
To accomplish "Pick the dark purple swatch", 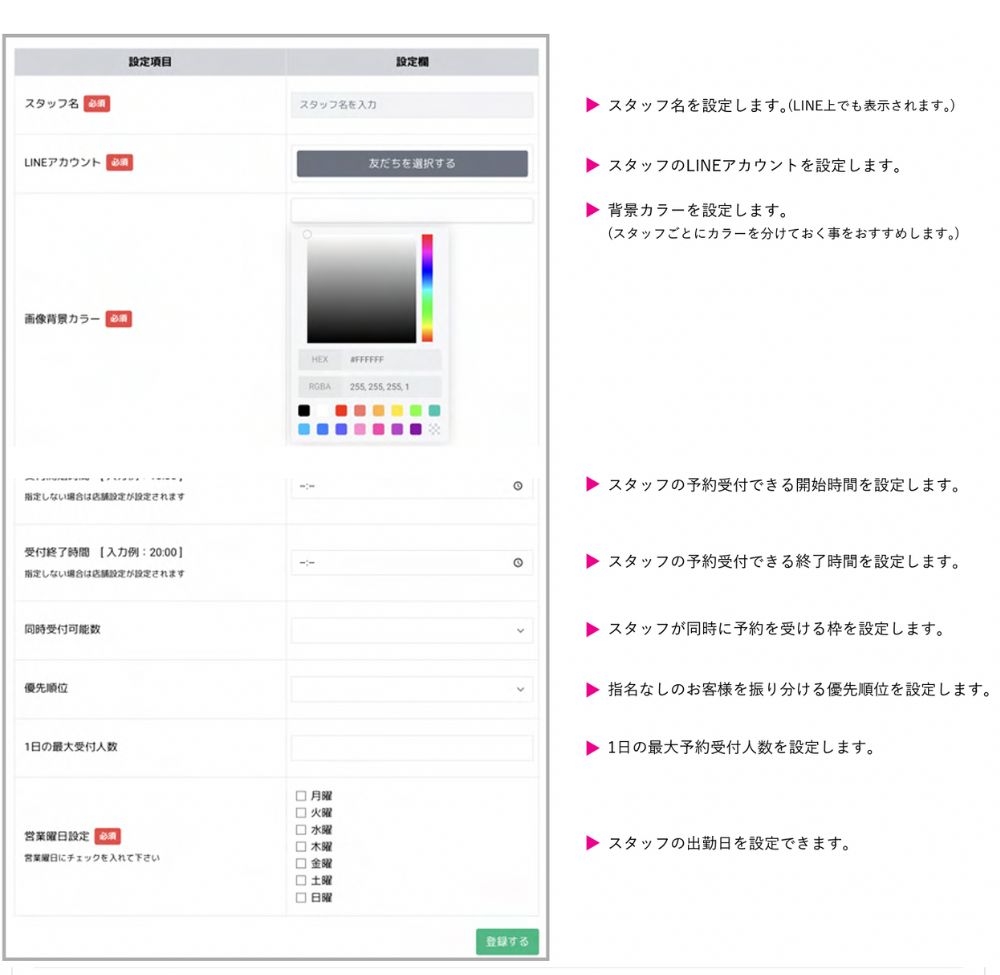I will [x=416, y=429].
